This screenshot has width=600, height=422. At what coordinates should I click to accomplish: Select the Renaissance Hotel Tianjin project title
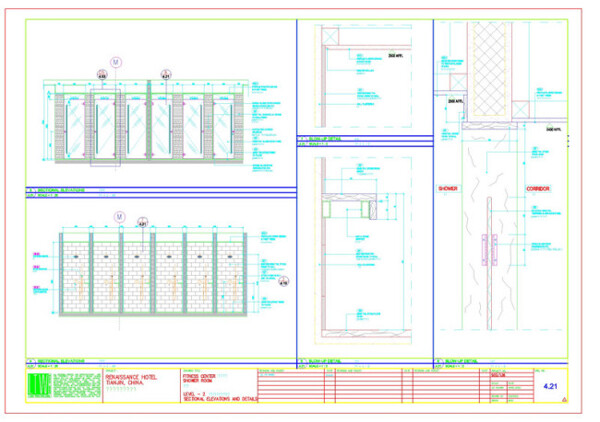(131, 380)
